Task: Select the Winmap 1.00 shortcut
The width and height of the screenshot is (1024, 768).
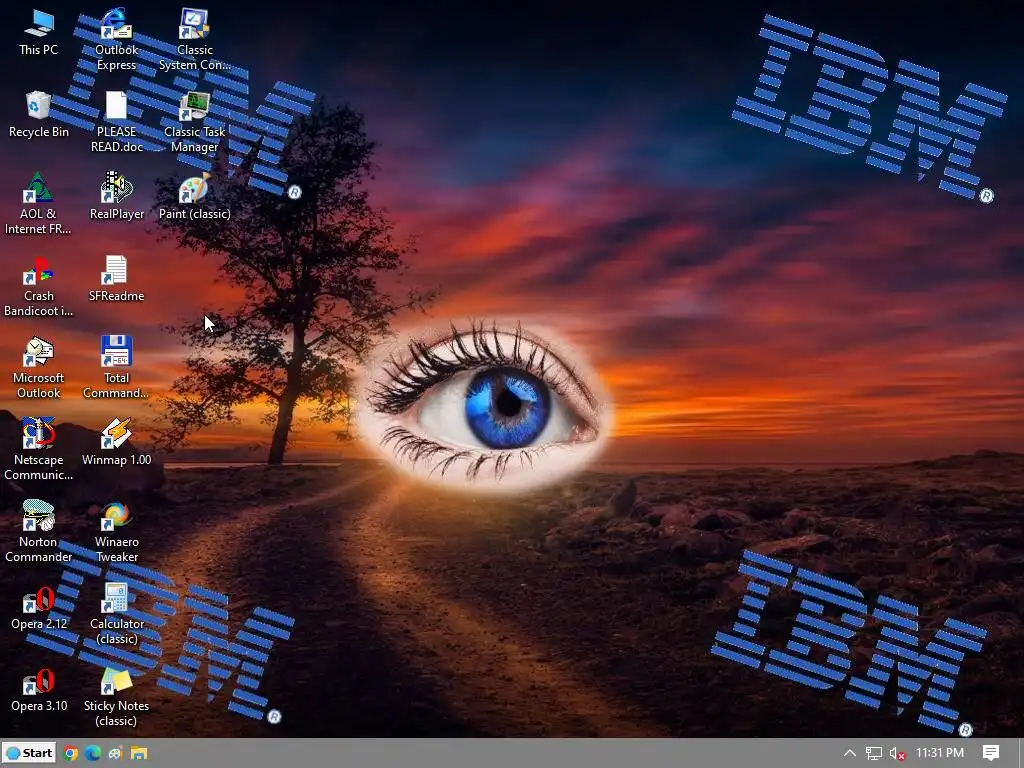Action: [x=116, y=443]
